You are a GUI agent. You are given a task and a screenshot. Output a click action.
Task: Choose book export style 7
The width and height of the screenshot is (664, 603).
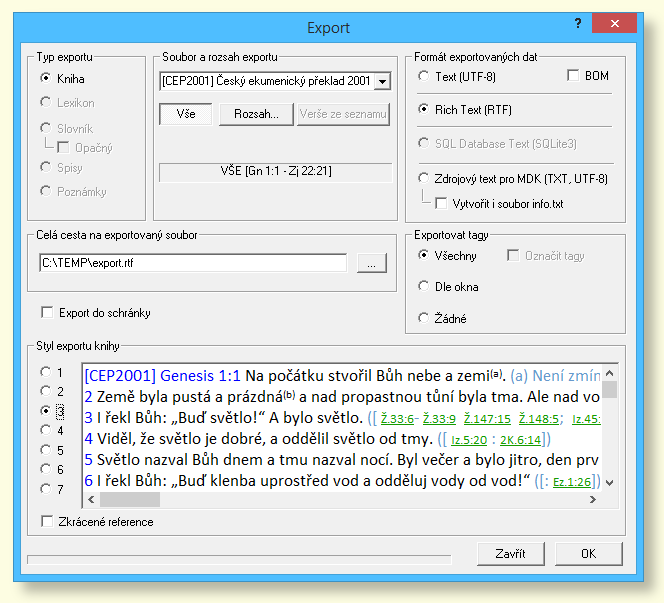[45, 489]
